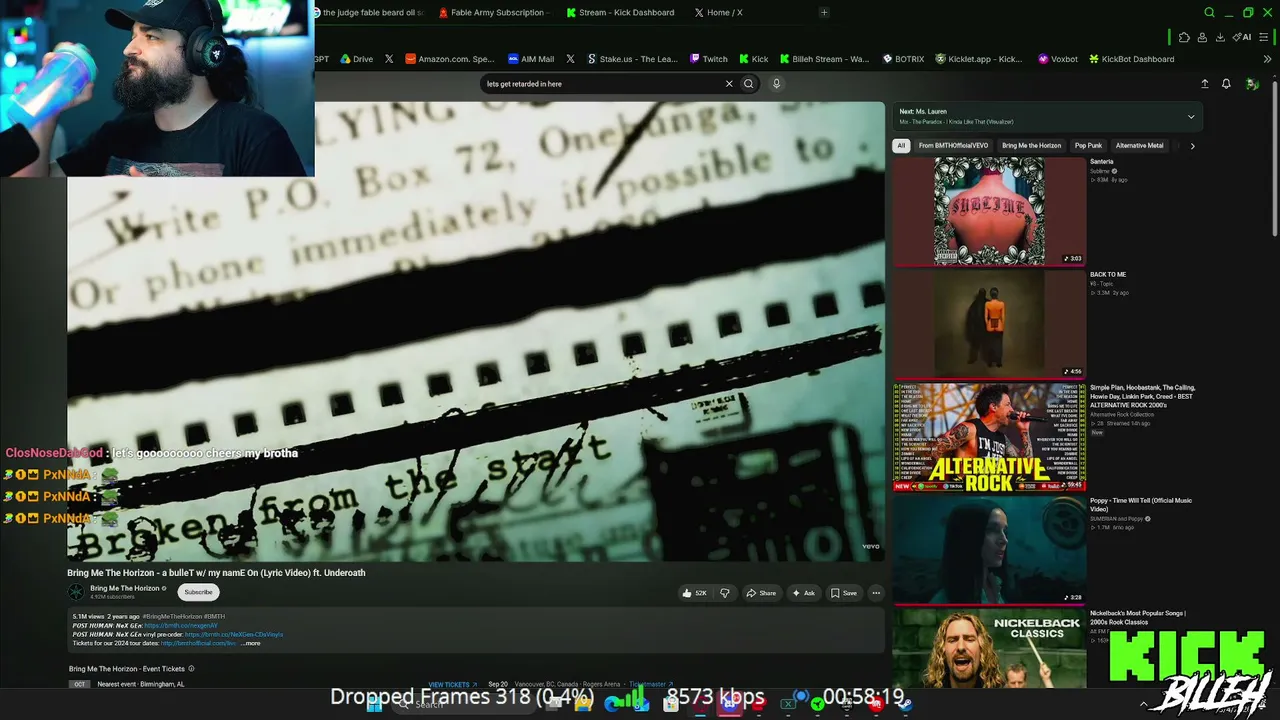
Task: Switch to the Home / X tab
Action: point(718,13)
